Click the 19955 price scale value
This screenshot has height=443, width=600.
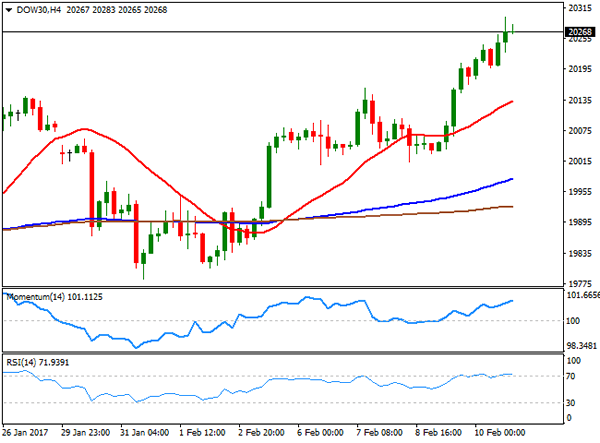coord(580,192)
